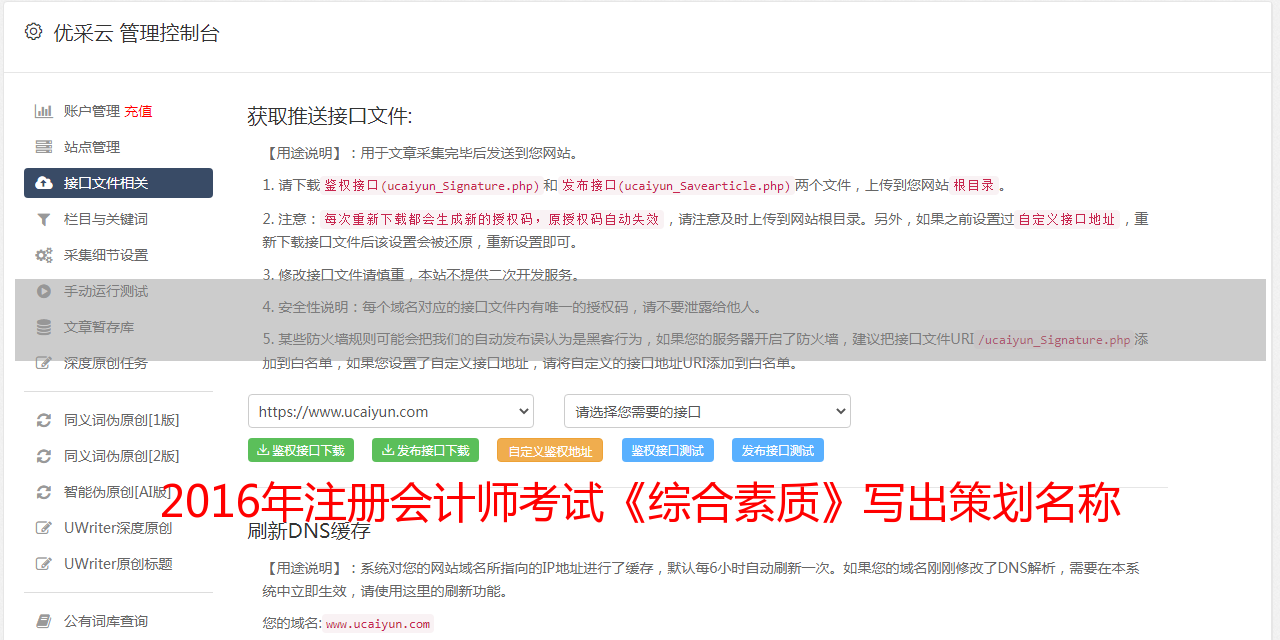This screenshot has width=1280, height=640.
Task: Click the 优采云 管理控制台 title
Action: tap(136, 33)
